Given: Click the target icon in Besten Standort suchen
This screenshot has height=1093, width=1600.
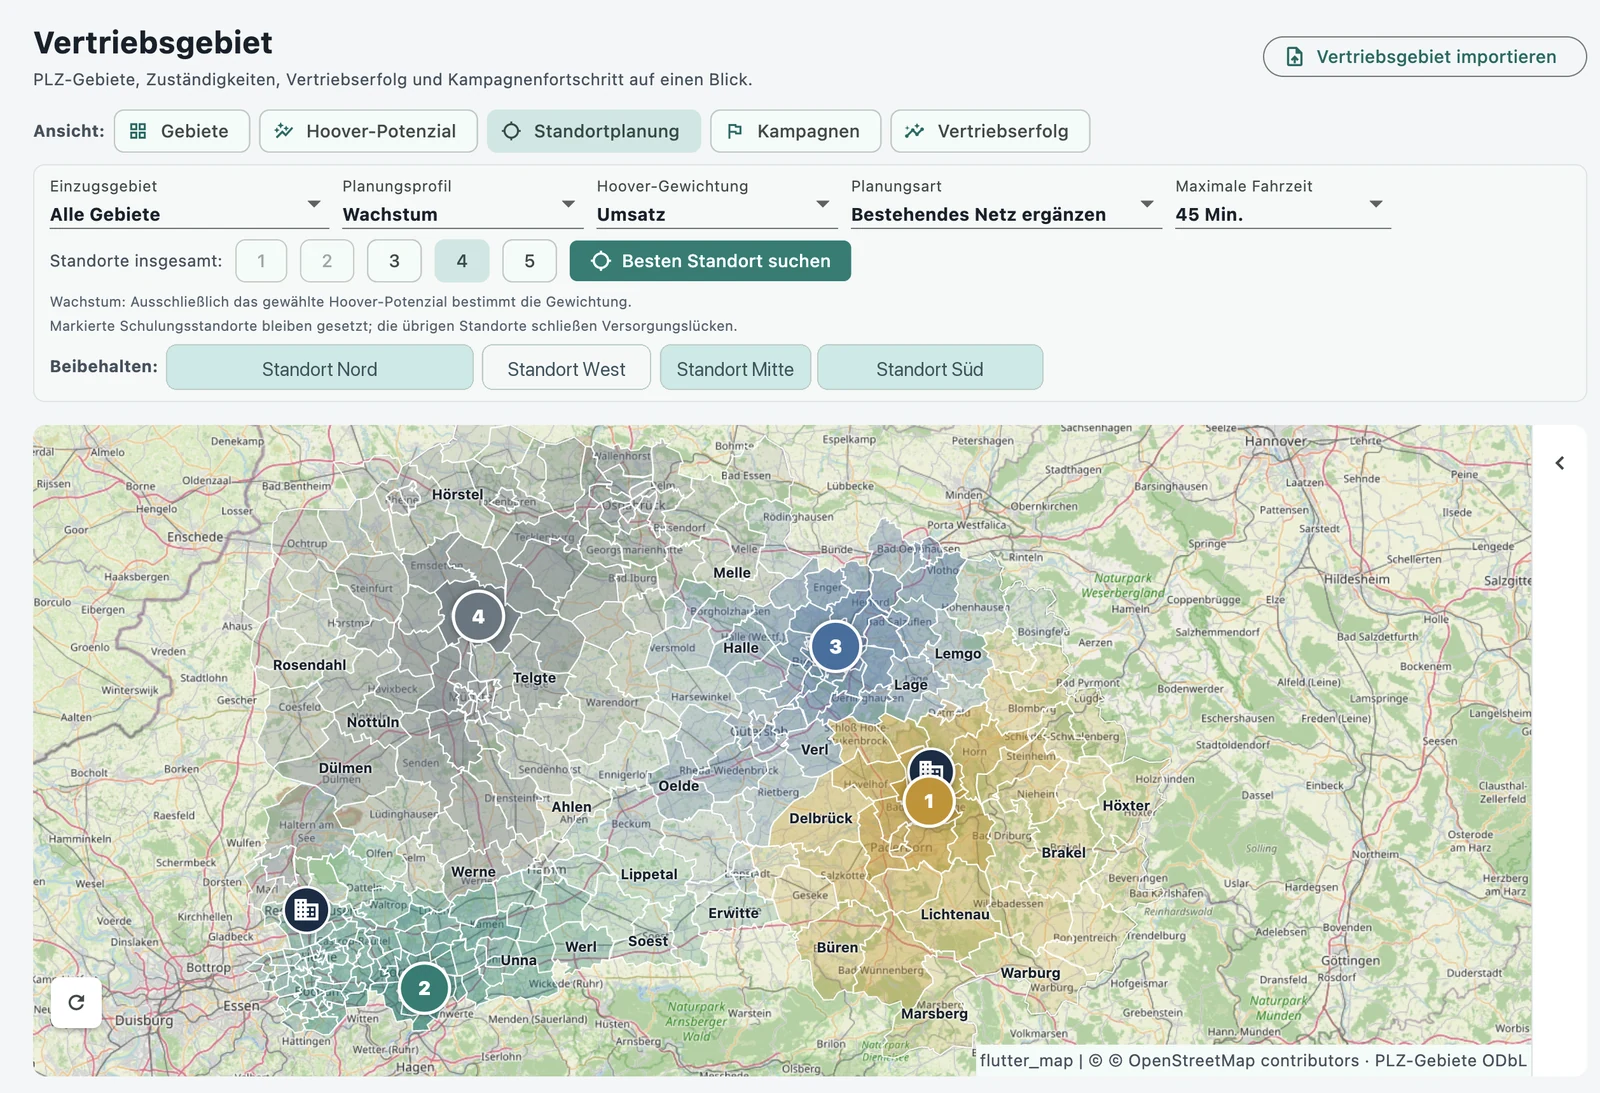Looking at the screenshot, I should [x=600, y=261].
